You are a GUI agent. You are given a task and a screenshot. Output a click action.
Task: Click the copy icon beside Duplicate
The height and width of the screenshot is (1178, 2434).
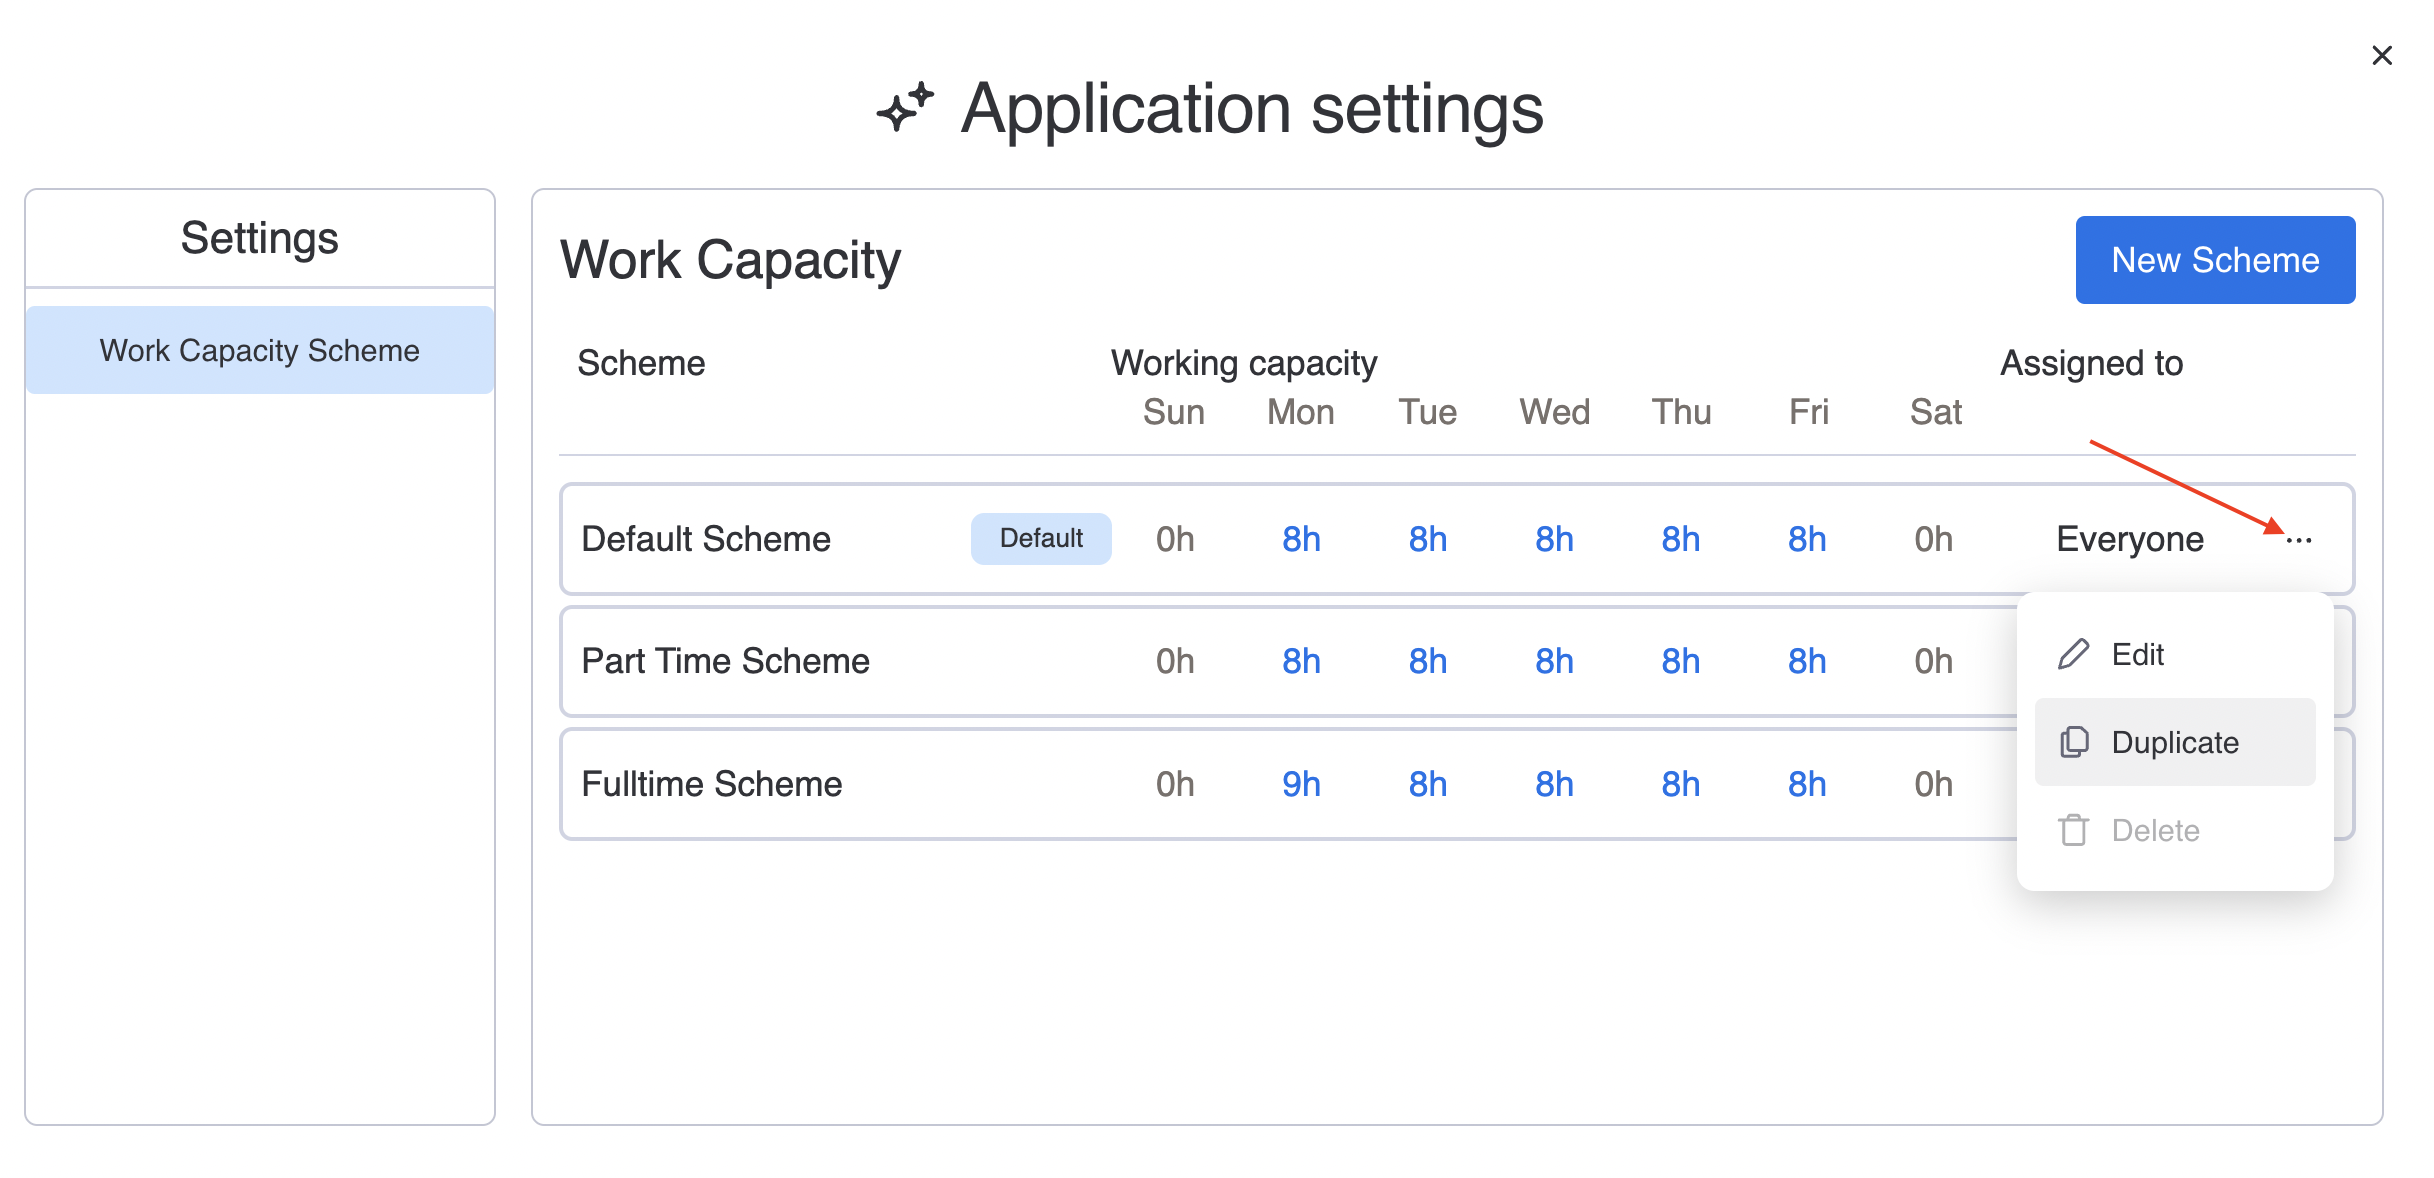tap(2072, 741)
